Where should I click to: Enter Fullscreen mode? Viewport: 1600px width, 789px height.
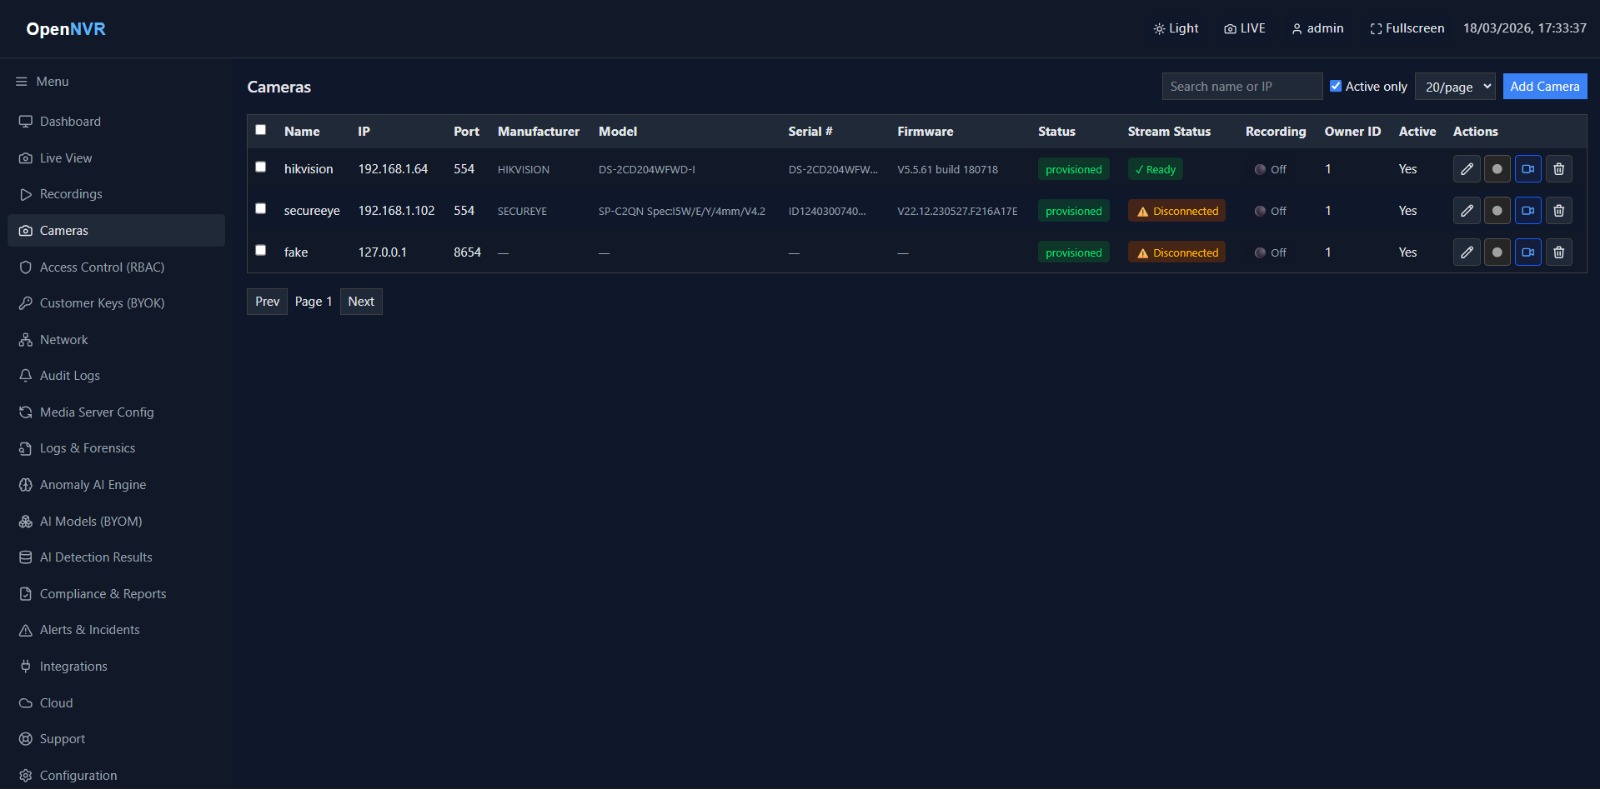[1407, 29]
